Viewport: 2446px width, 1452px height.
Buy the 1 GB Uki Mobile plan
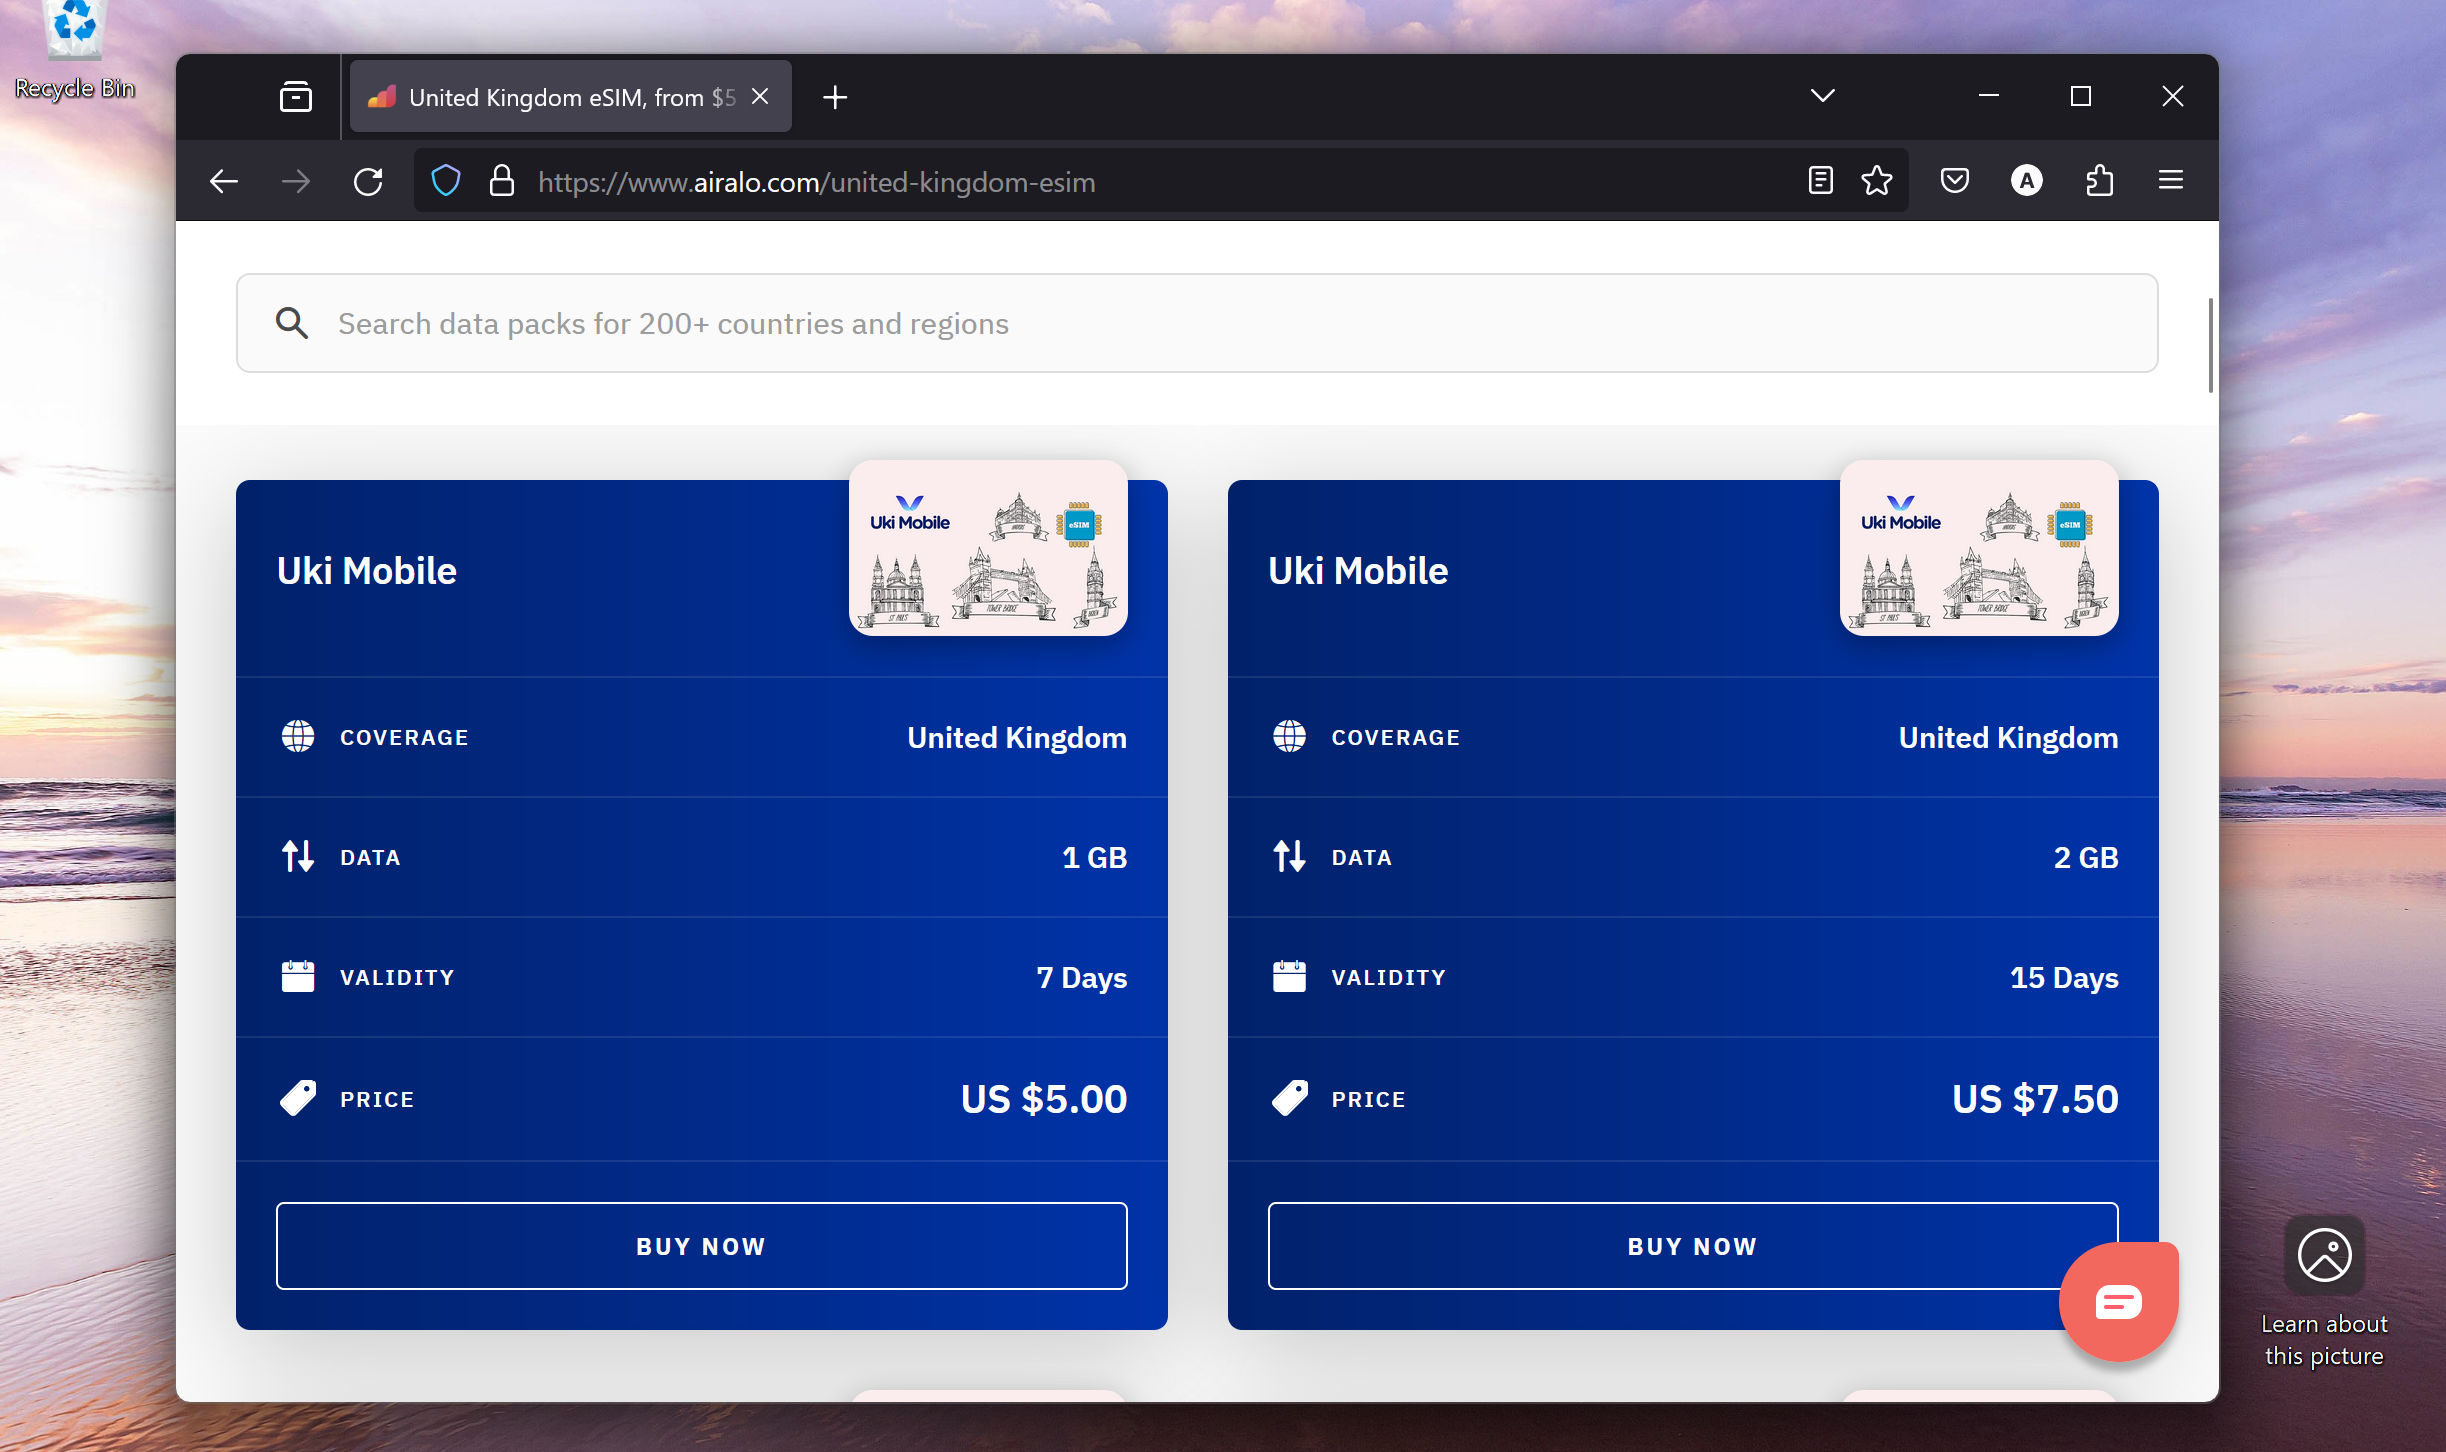(x=702, y=1246)
